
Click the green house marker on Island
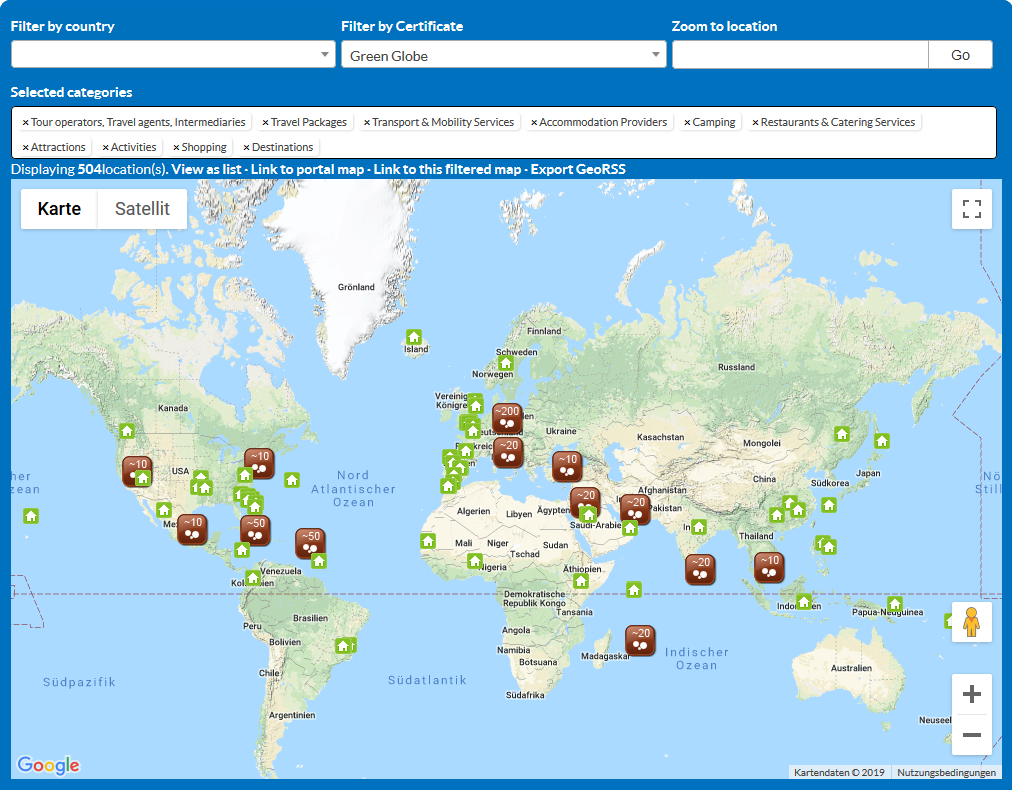point(413,337)
